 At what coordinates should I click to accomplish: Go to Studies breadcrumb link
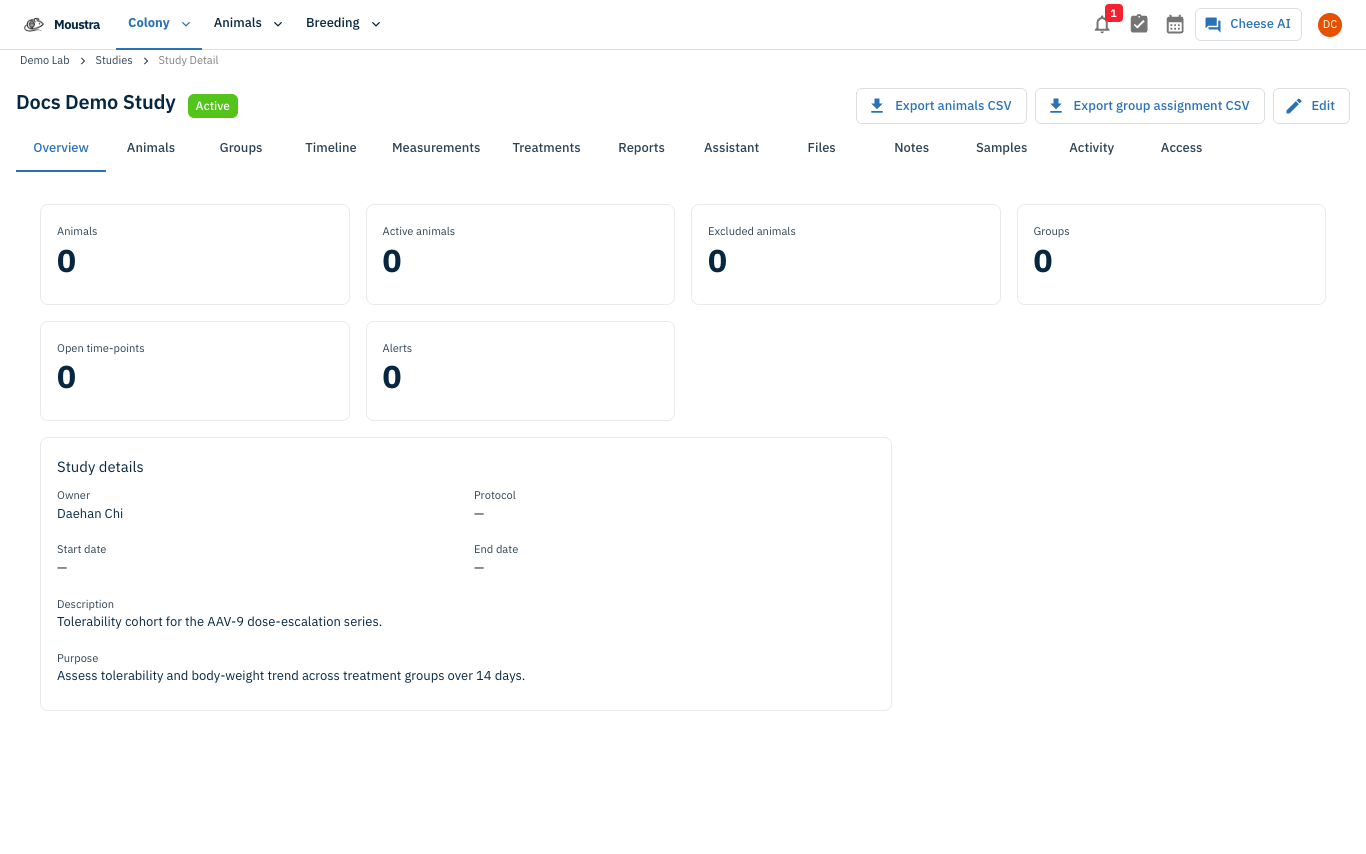click(x=114, y=61)
